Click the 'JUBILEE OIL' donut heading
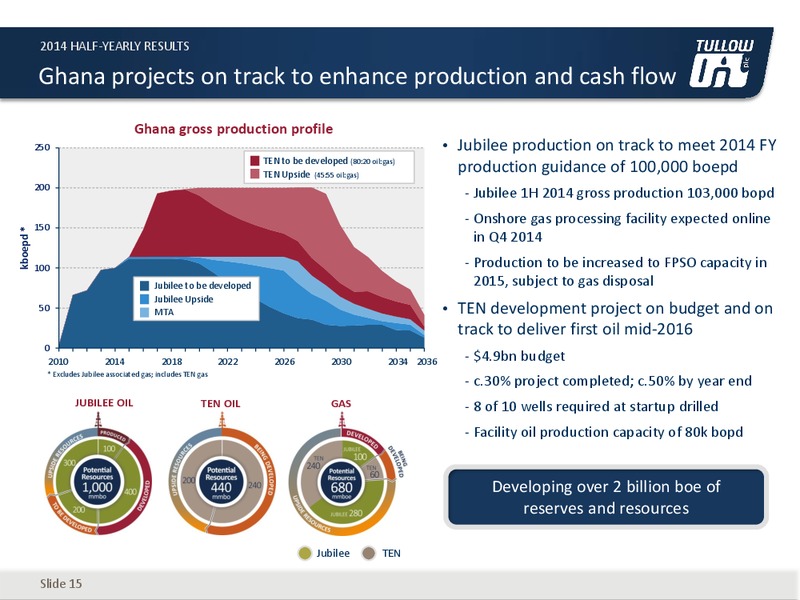This screenshot has height=600, width=800. click(104, 403)
